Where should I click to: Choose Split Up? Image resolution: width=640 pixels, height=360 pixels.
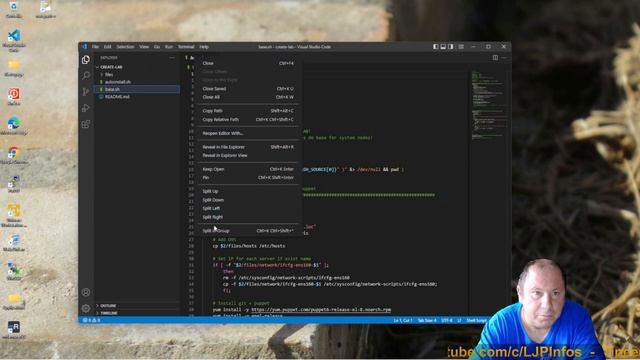coord(248,191)
